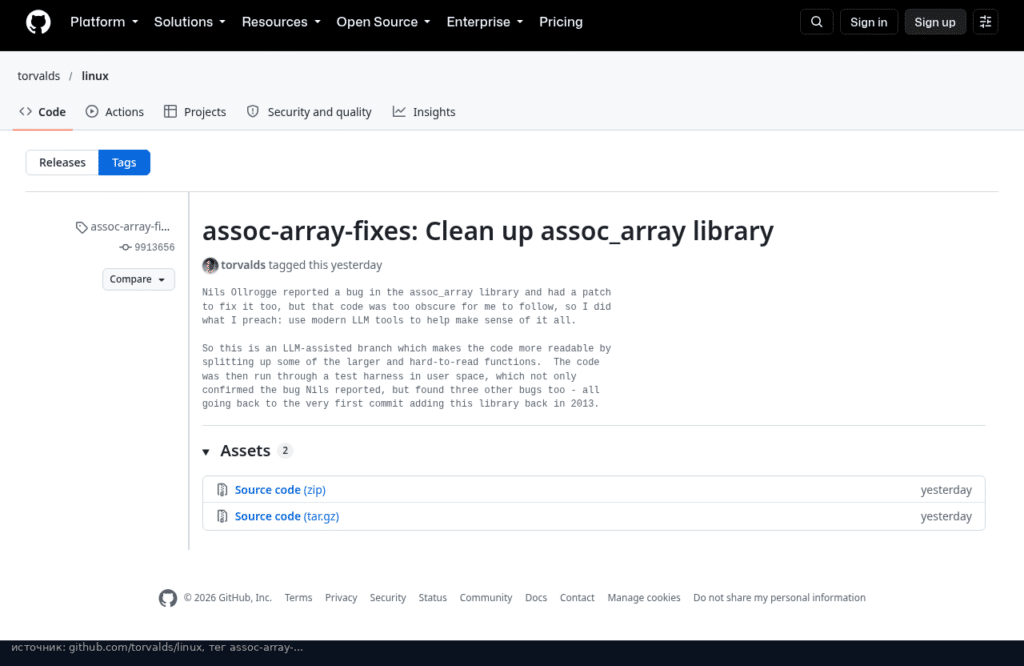The width and height of the screenshot is (1024, 666).
Task: Click the © 2026 GitHub, Inc. text
Action: 227,598
